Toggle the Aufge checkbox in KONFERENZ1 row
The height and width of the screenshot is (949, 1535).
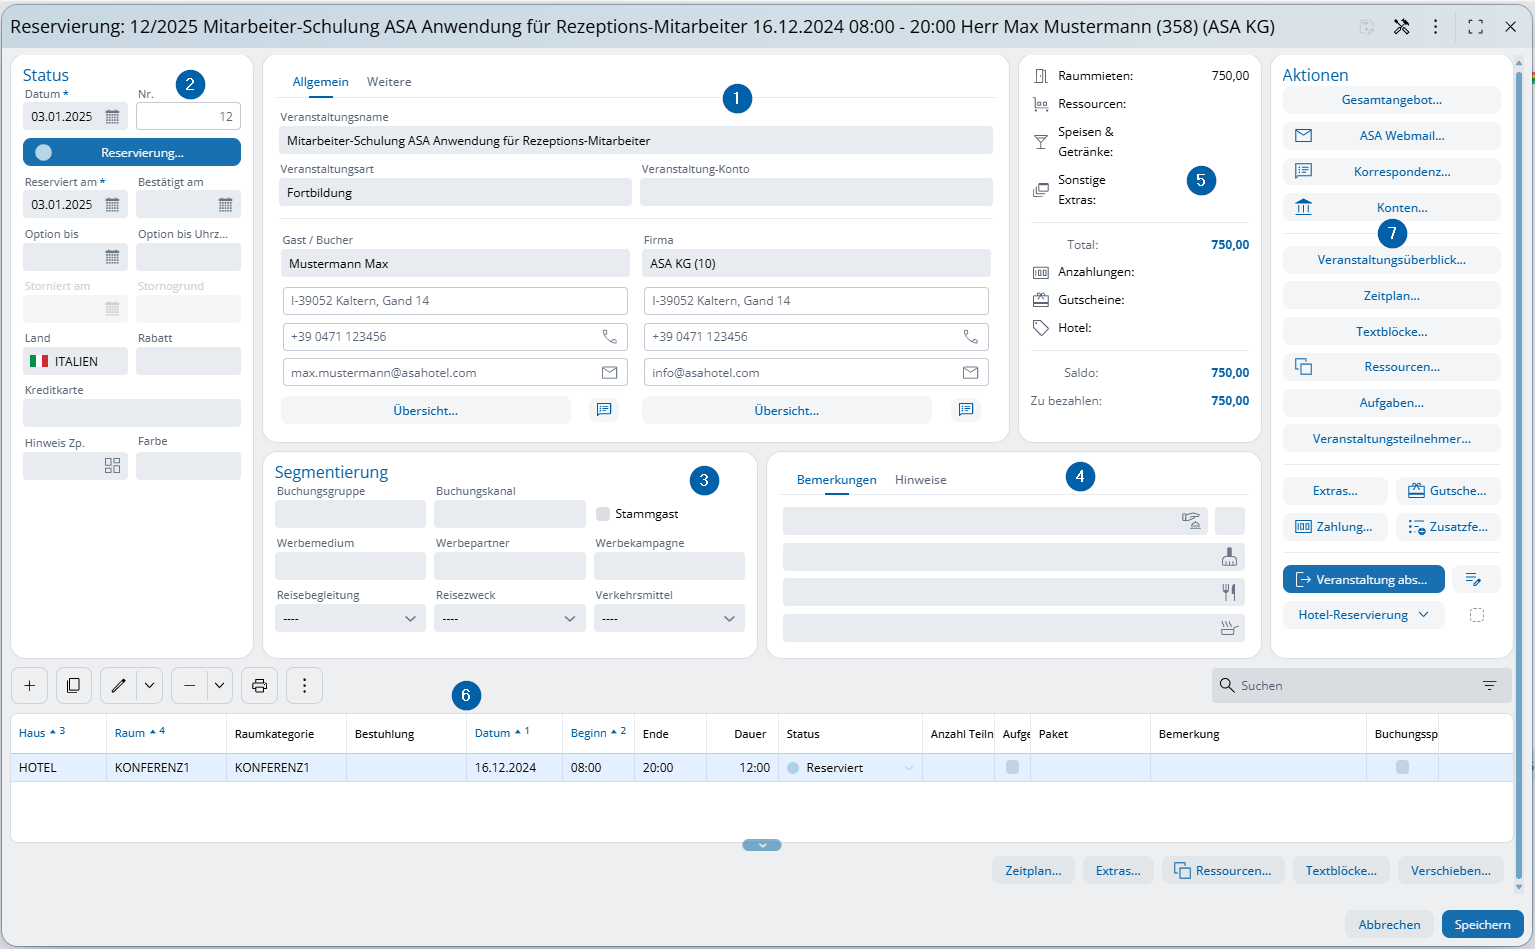click(x=1012, y=767)
